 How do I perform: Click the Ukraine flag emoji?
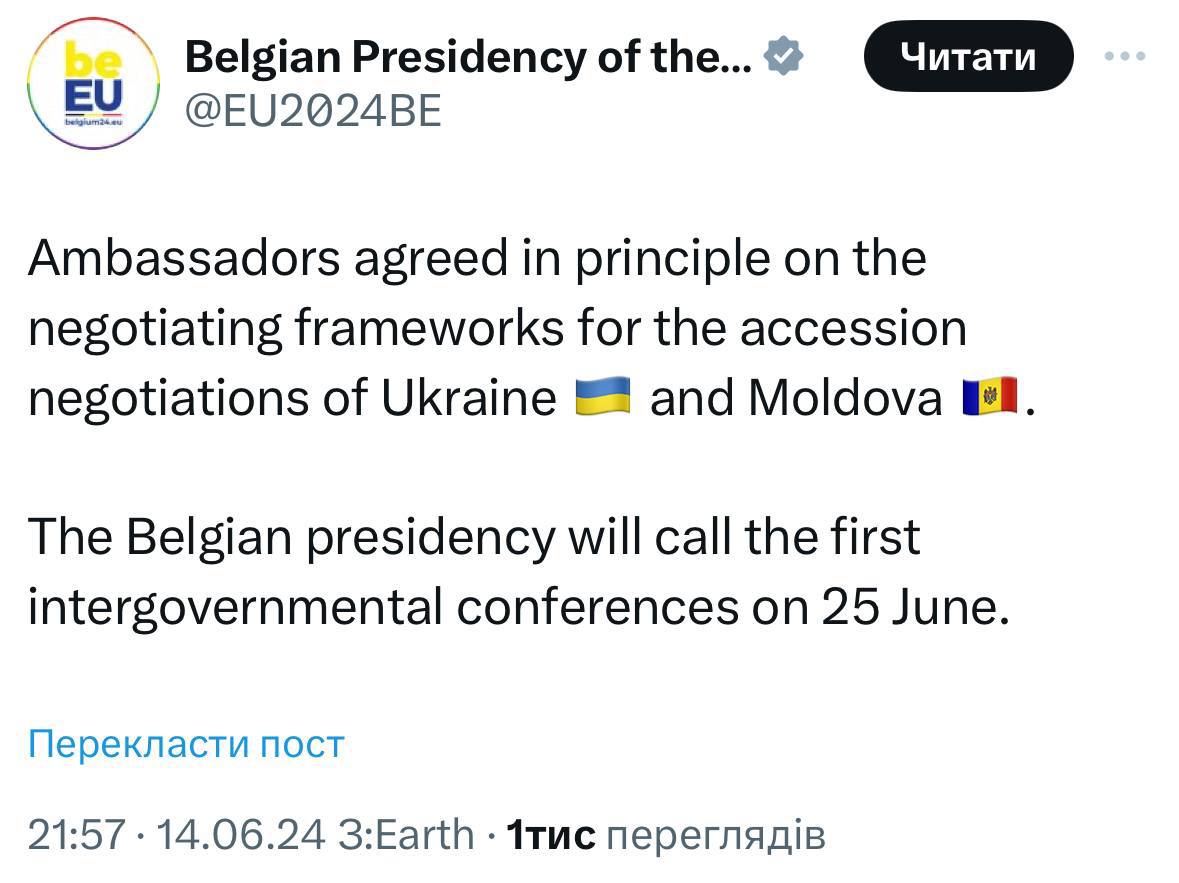click(x=603, y=398)
